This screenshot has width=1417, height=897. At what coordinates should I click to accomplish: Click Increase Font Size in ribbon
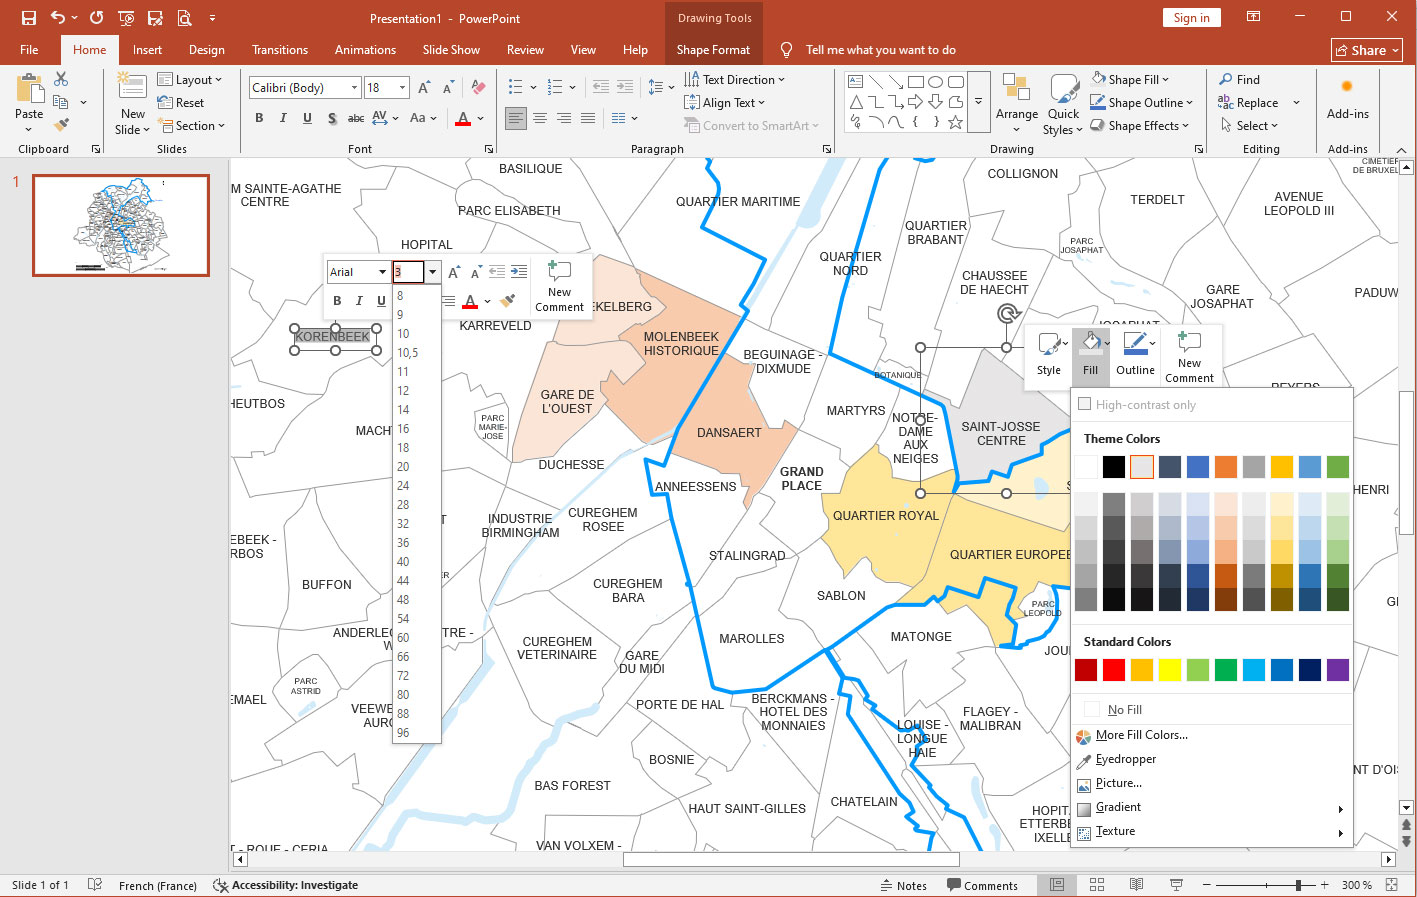click(x=424, y=88)
